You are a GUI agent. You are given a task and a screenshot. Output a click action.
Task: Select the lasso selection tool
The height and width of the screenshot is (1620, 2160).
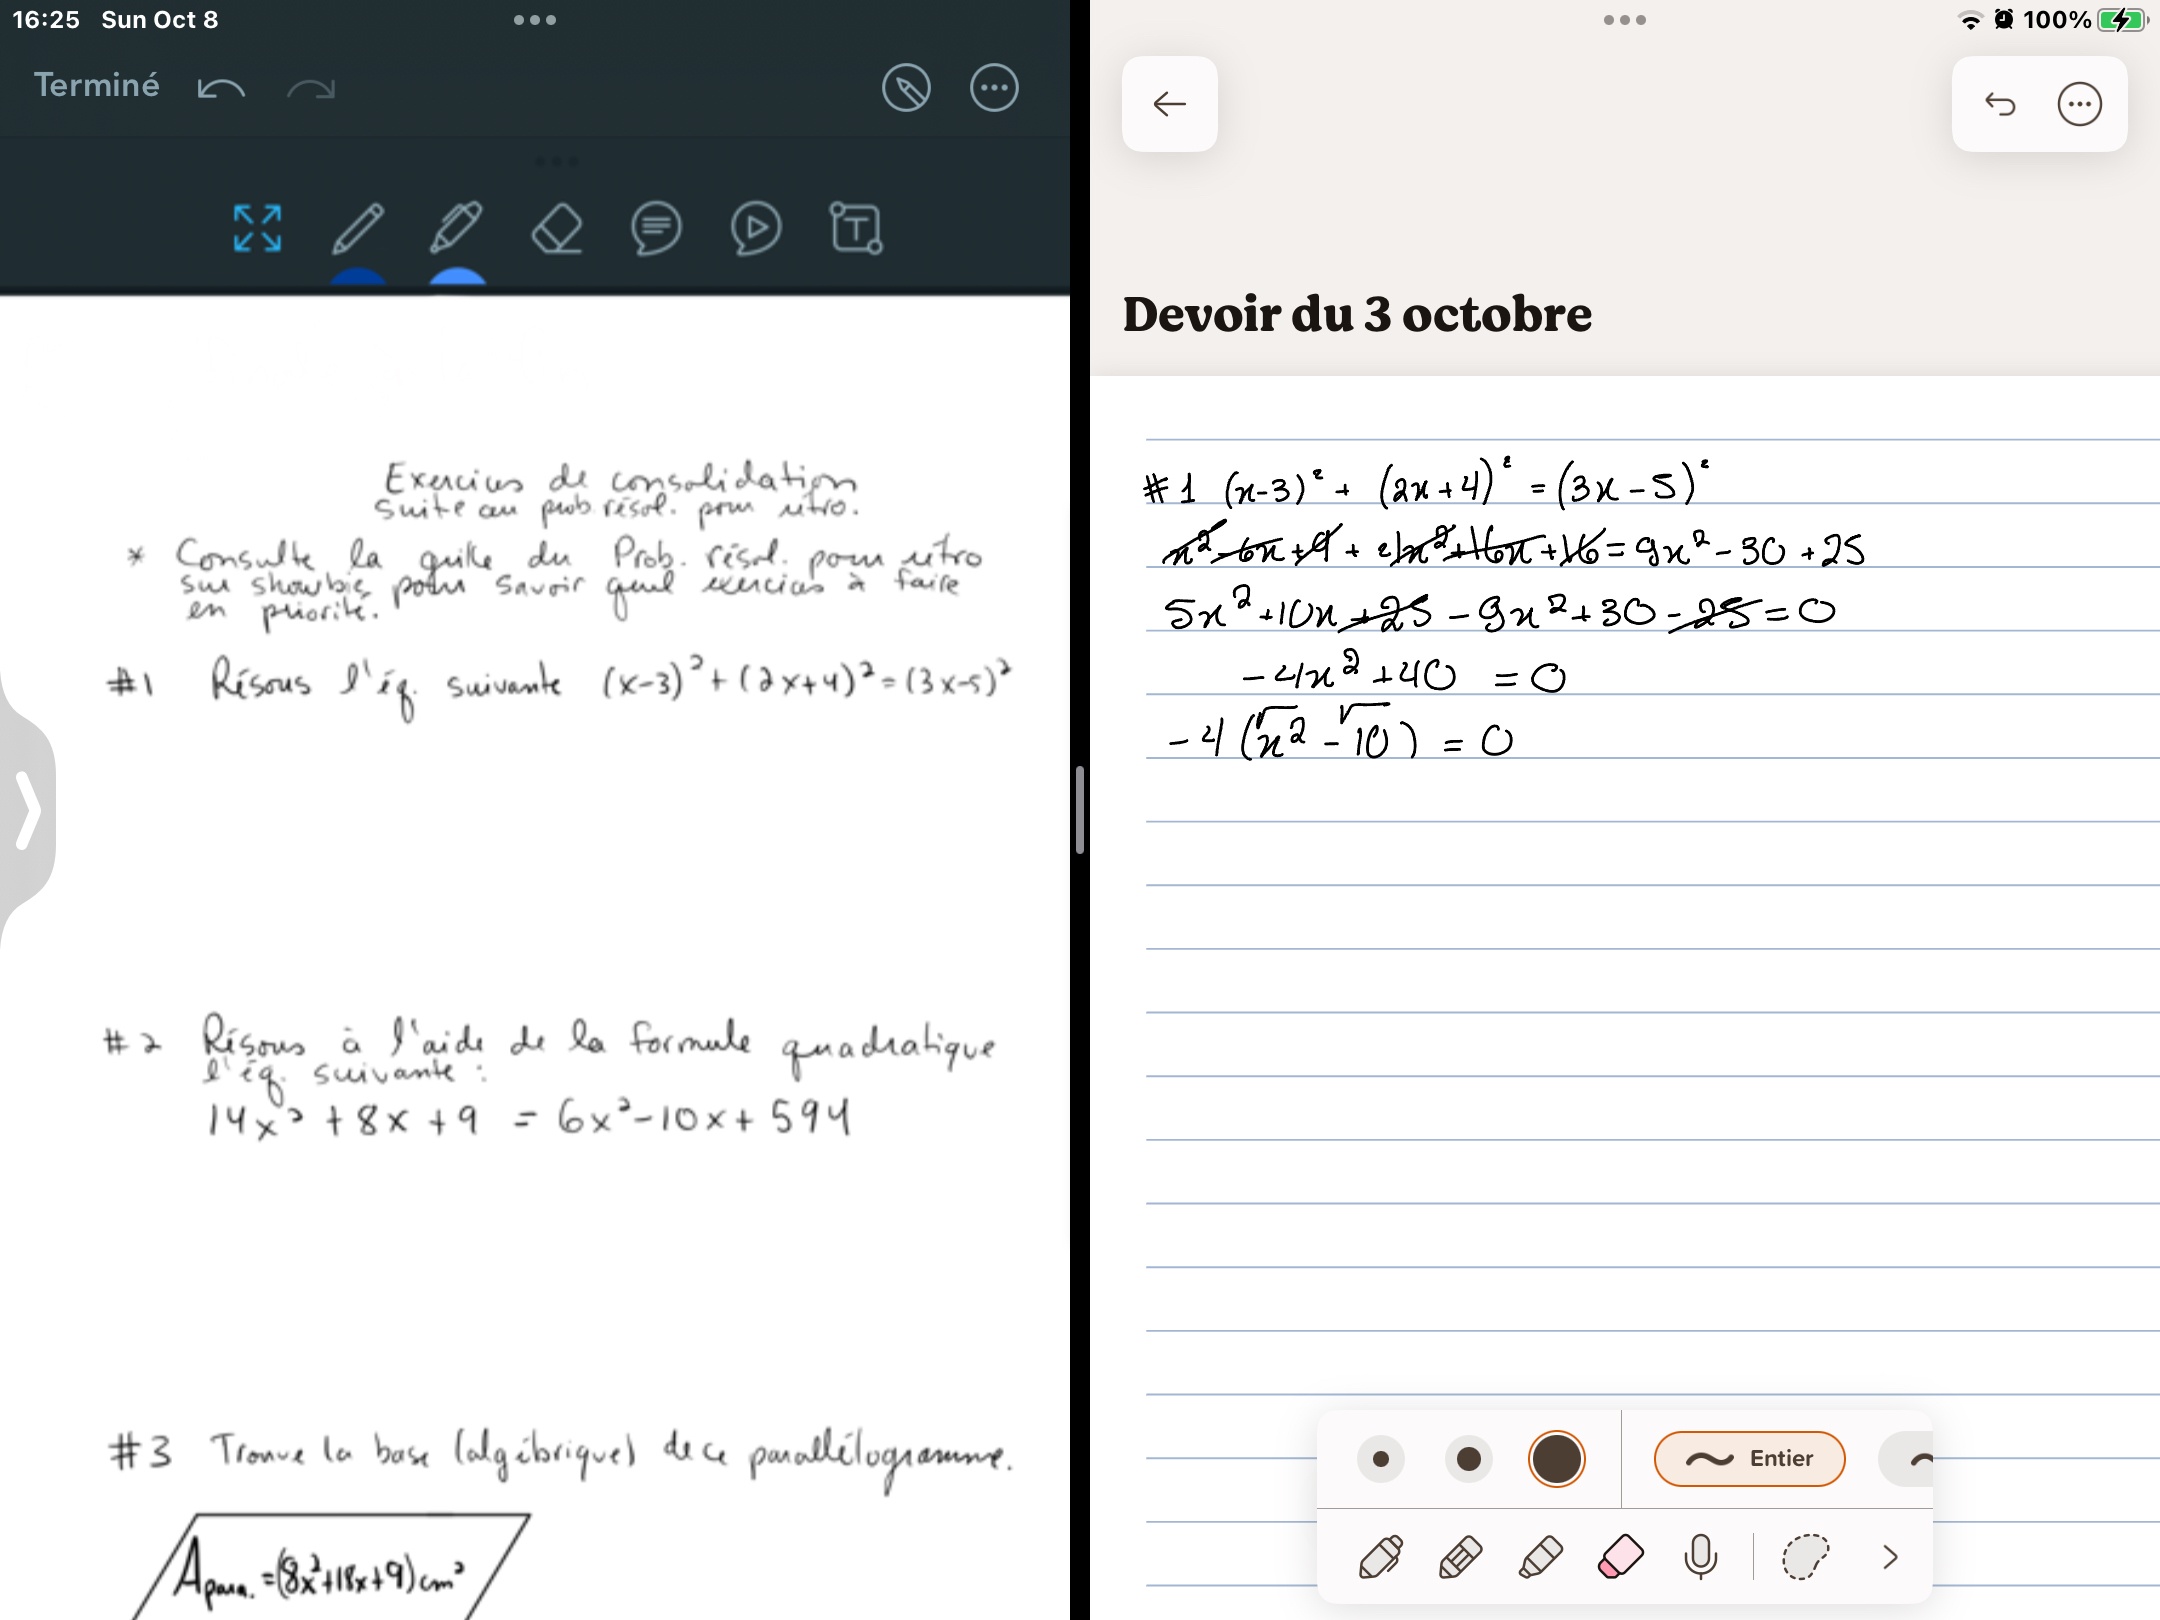(x=1805, y=1557)
